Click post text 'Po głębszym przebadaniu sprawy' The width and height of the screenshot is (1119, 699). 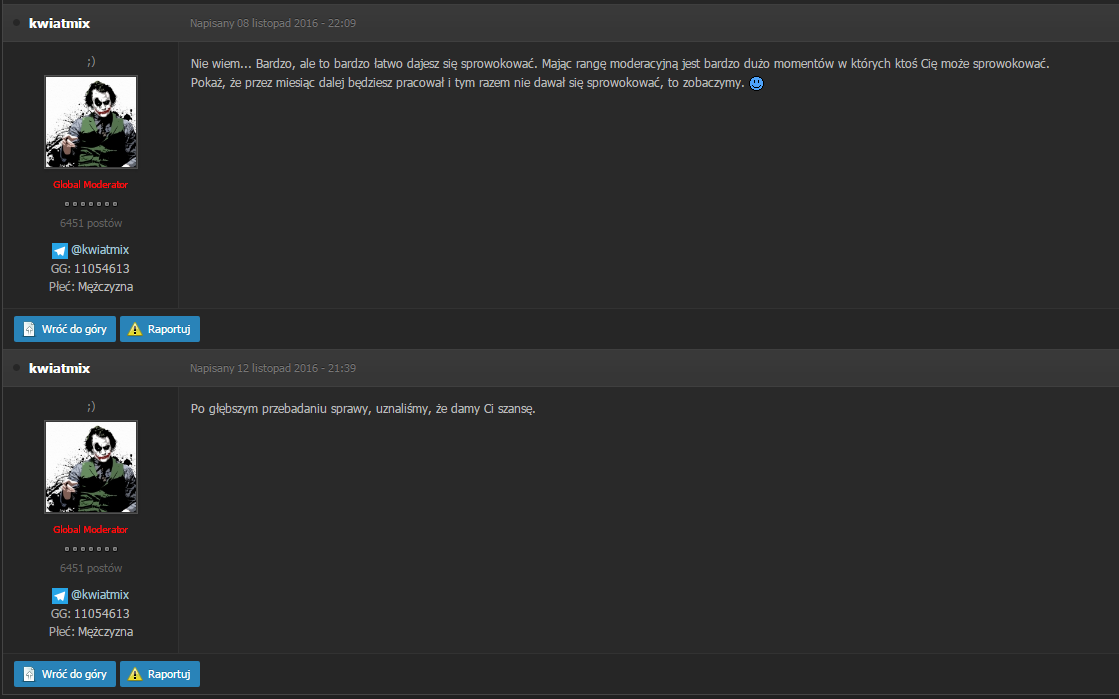[278, 409]
